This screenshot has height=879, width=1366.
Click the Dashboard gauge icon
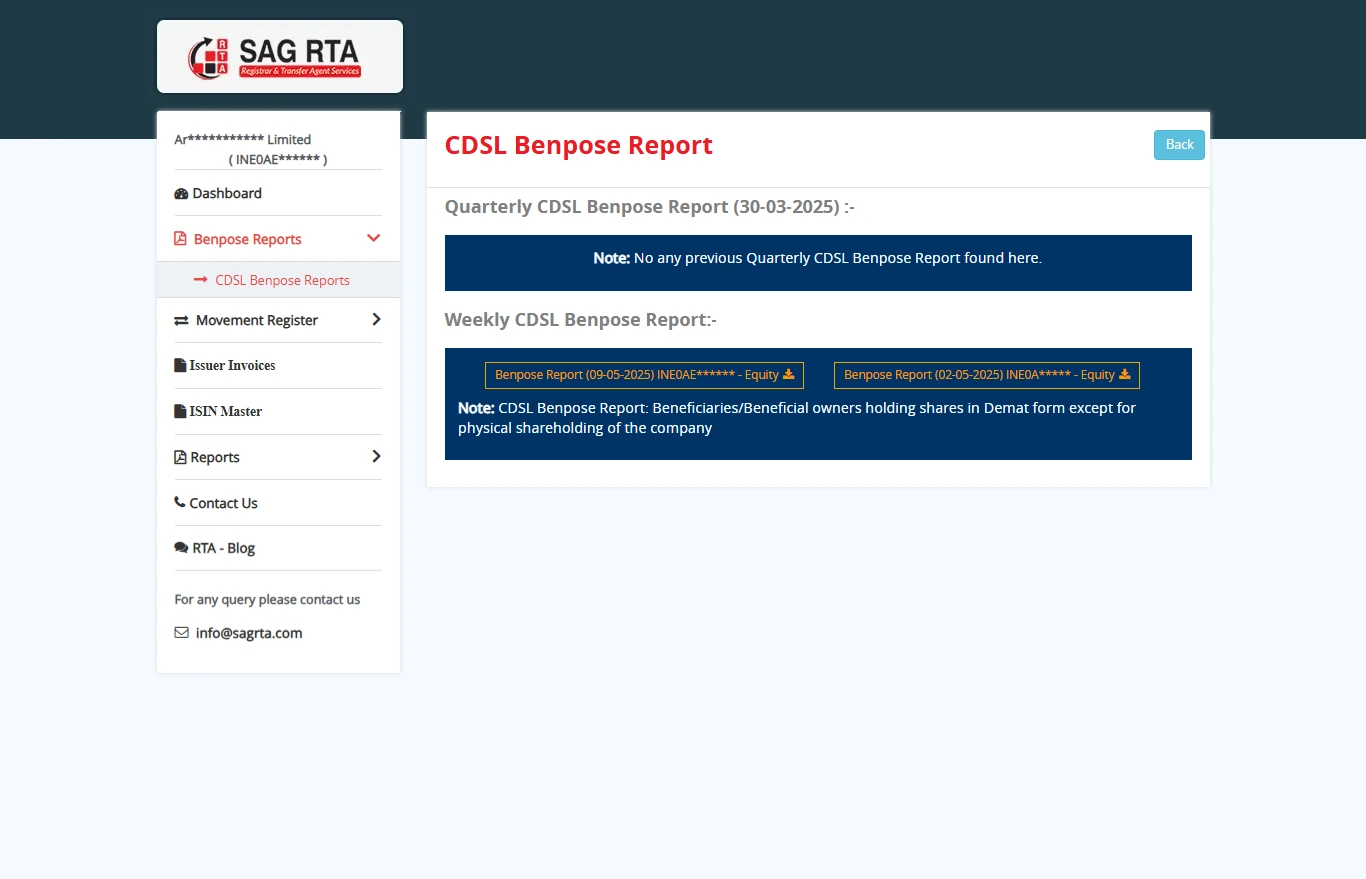click(x=181, y=194)
